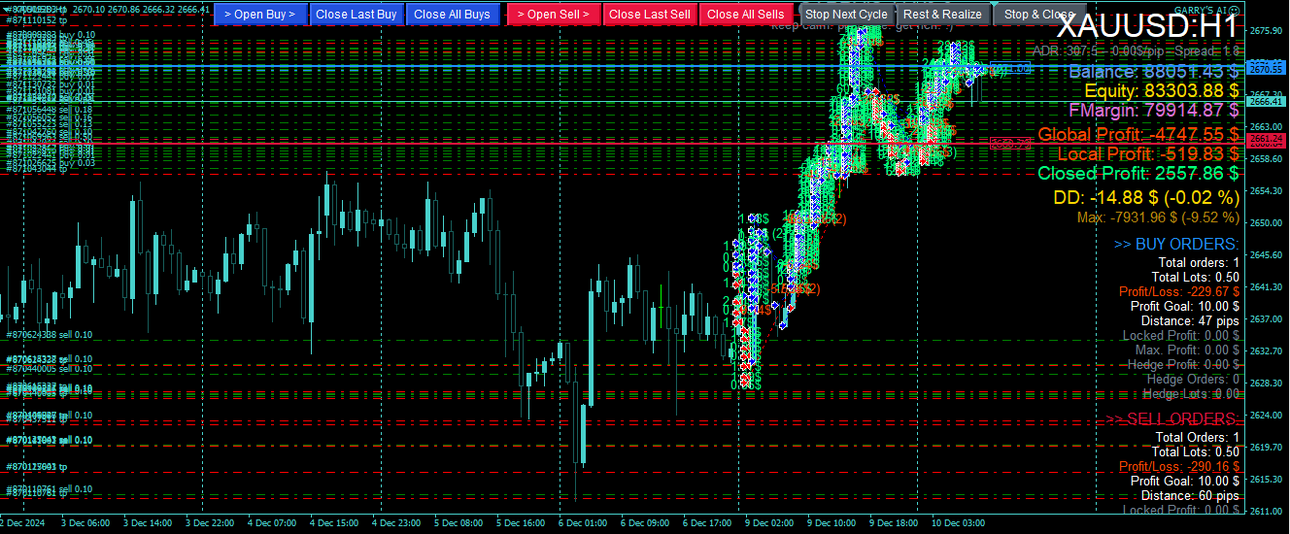Click the blue 2670.55 price tag on axis
The image size is (1290, 534).
1266,69
